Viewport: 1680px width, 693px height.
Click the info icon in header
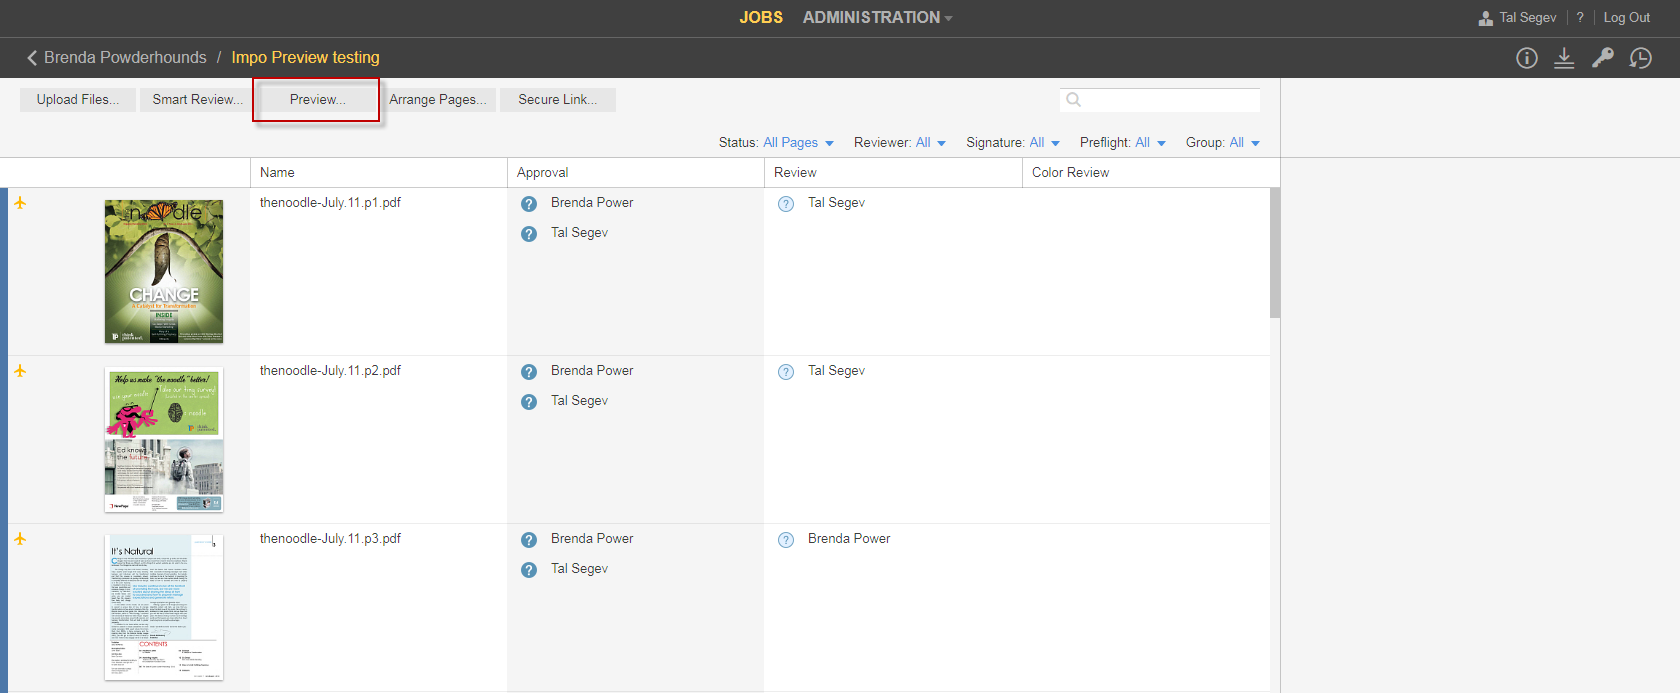[1526, 58]
